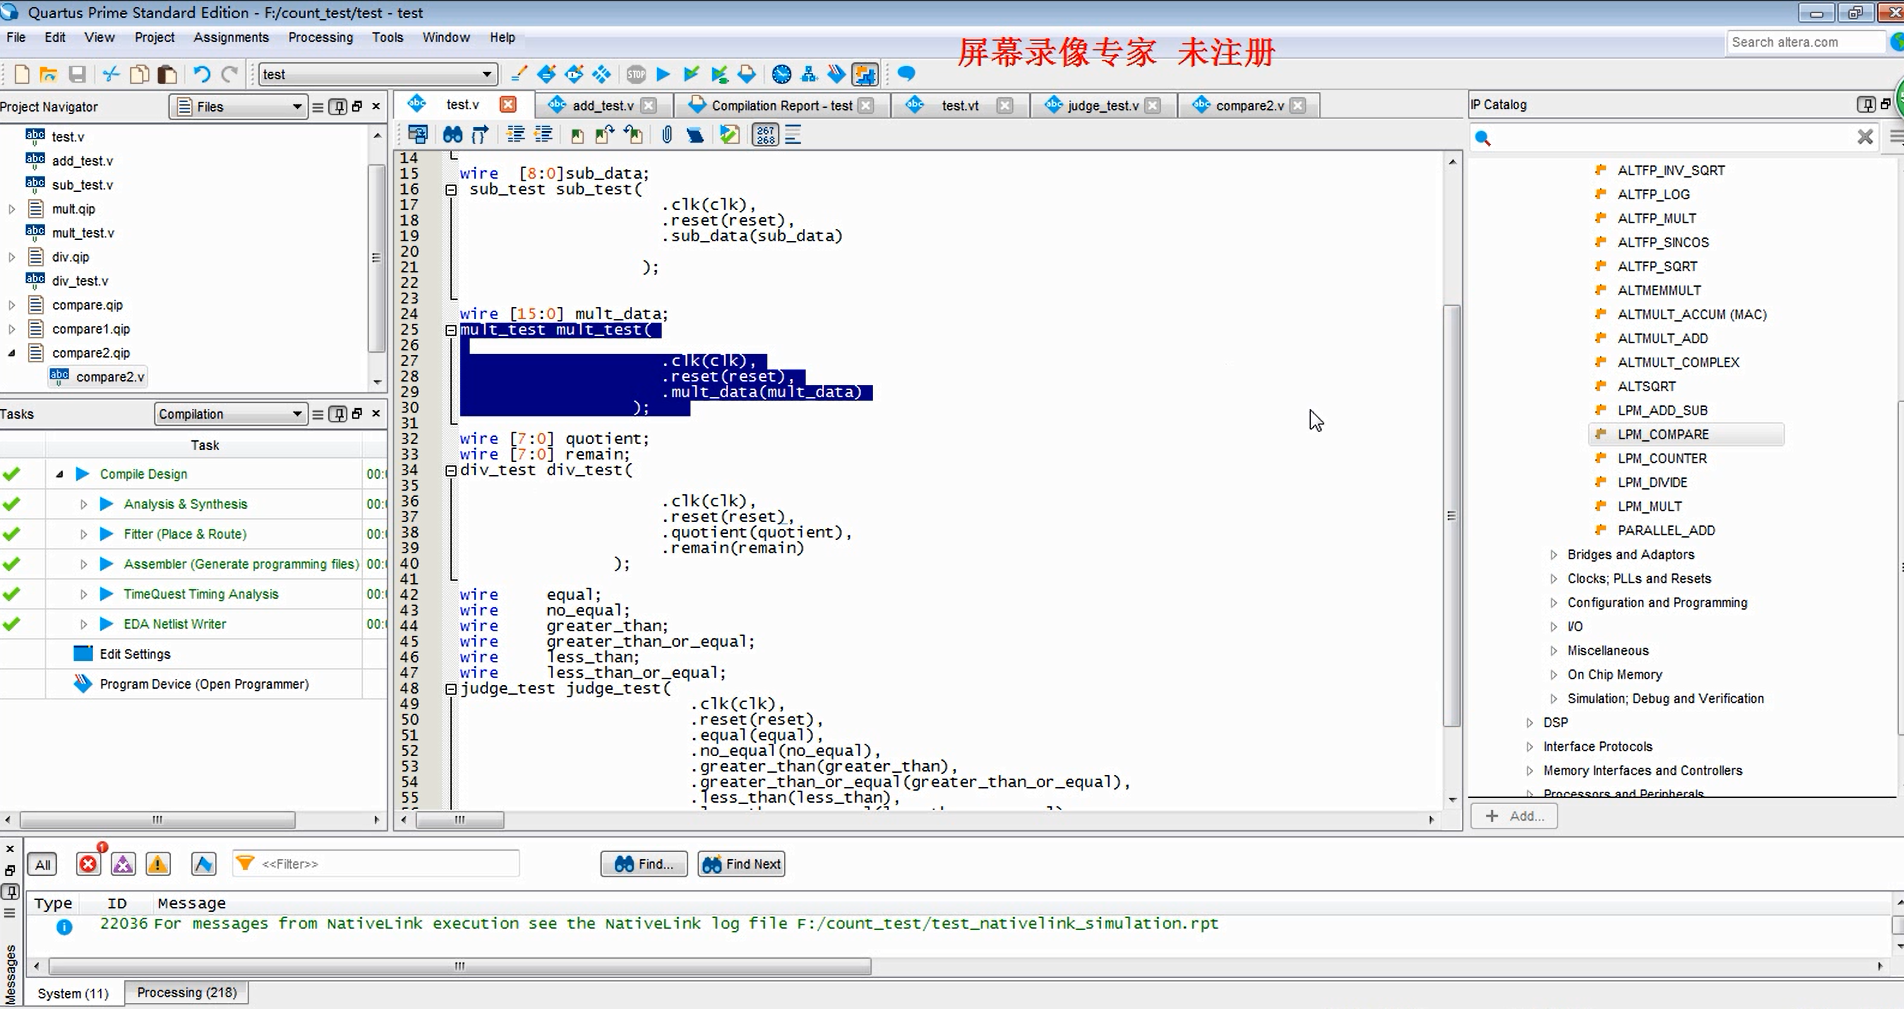
Task: Collapse the compare2.qip file node
Action: [x=12, y=353]
